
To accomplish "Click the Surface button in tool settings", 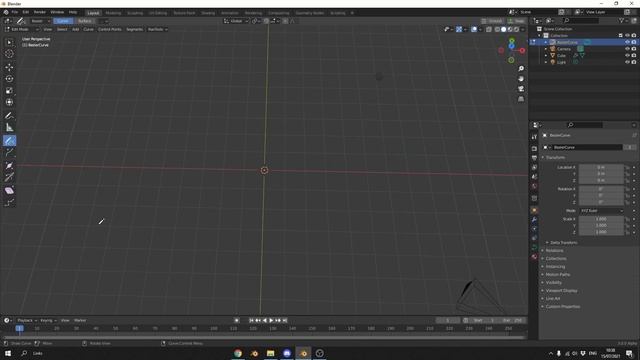I will [84, 21].
